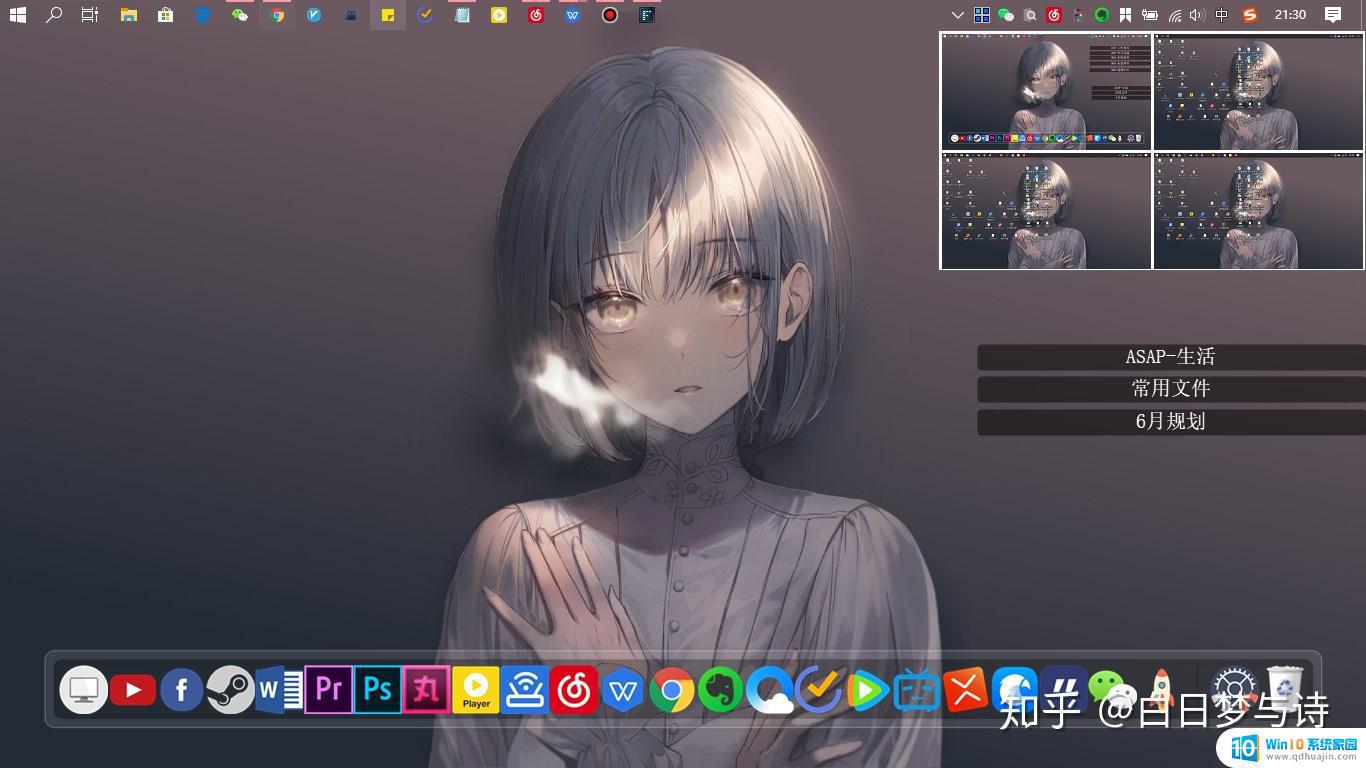Launch Tencent Video from the dock
This screenshot has height=768, width=1366.
(868, 690)
